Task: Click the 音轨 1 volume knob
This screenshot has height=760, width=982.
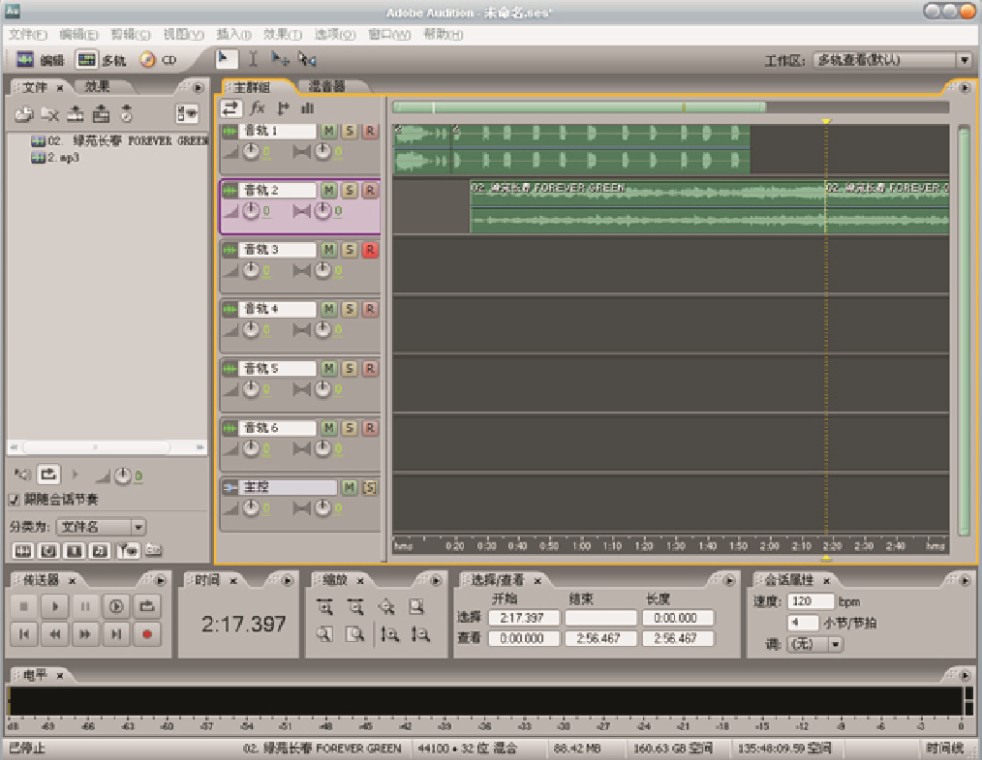Action: [x=251, y=151]
